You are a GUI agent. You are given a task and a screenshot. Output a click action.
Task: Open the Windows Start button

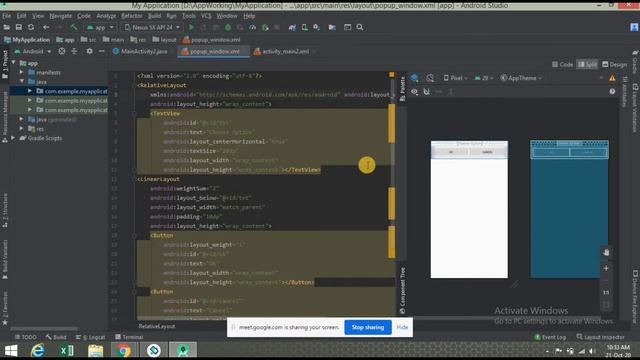11,351
